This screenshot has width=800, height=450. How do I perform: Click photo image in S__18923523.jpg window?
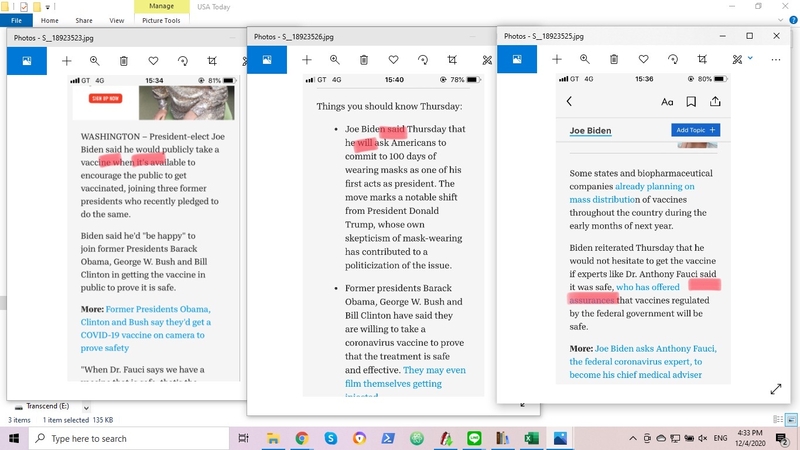click(154, 229)
